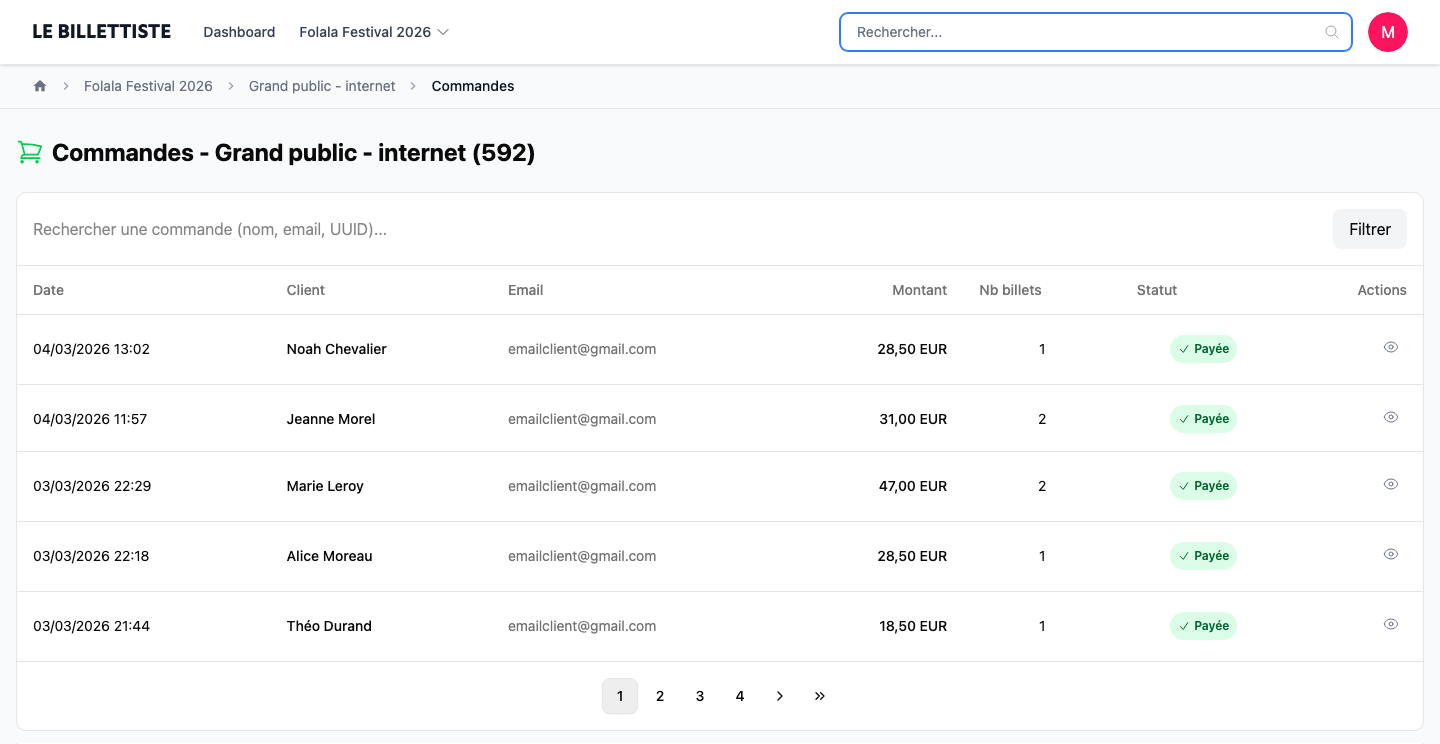Open Folala Festival 2026 breadcrumb link
Viewport: 1440px width, 744px height.
click(148, 86)
